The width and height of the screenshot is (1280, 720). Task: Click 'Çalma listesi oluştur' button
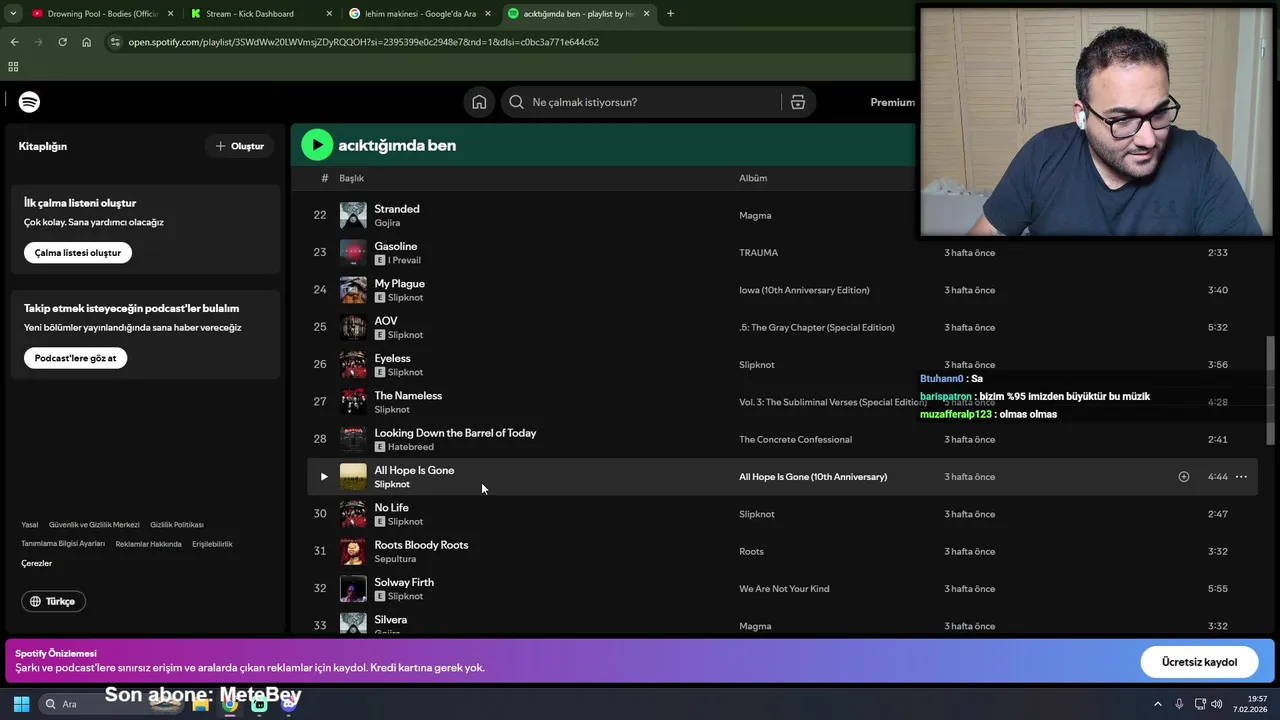coord(78,253)
